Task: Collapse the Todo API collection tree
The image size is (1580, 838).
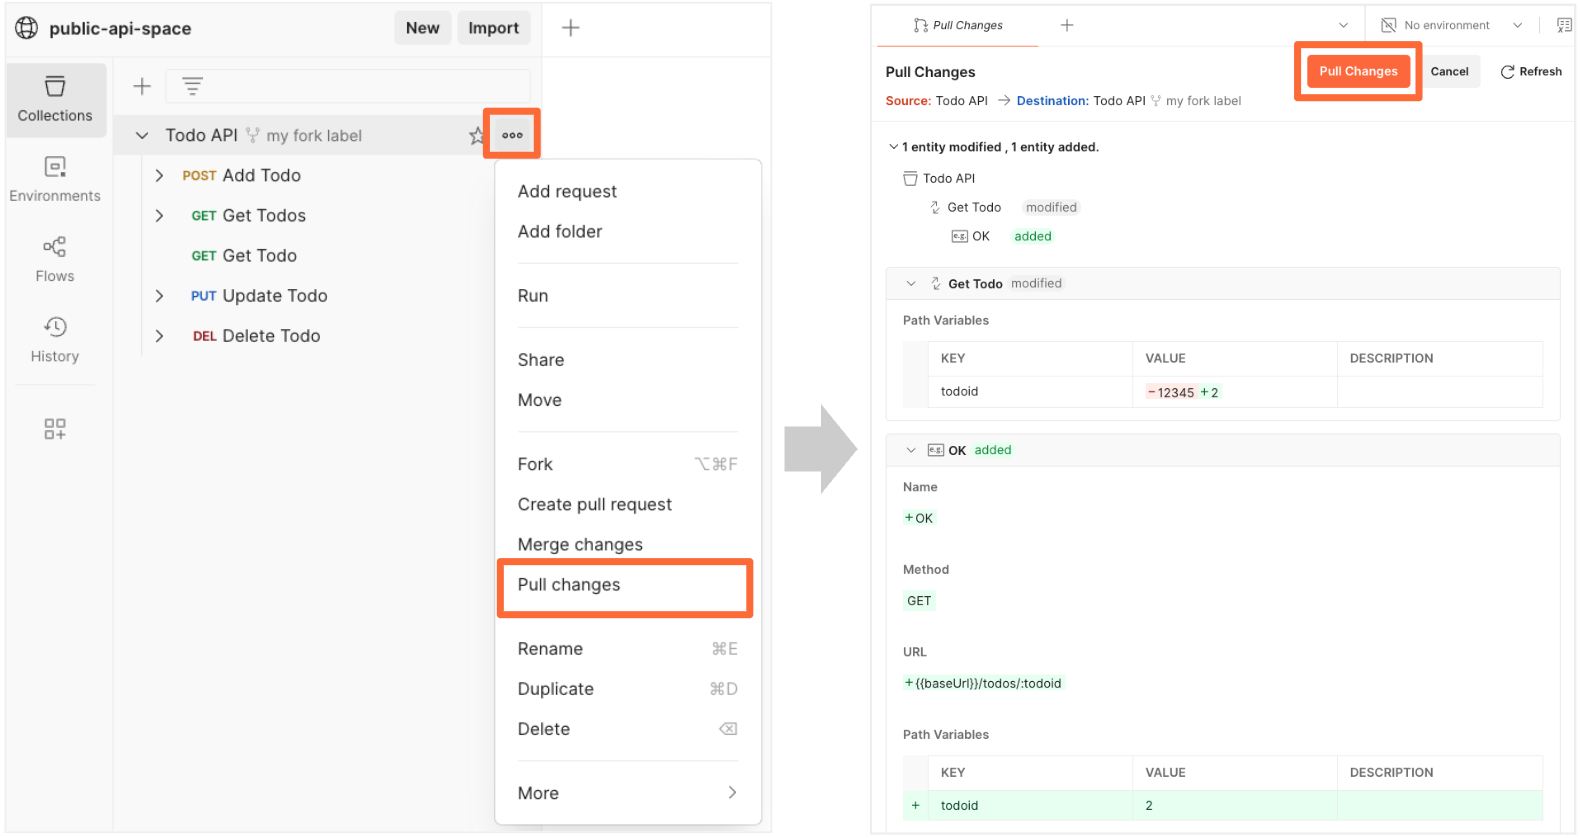Action: [x=142, y=136]
